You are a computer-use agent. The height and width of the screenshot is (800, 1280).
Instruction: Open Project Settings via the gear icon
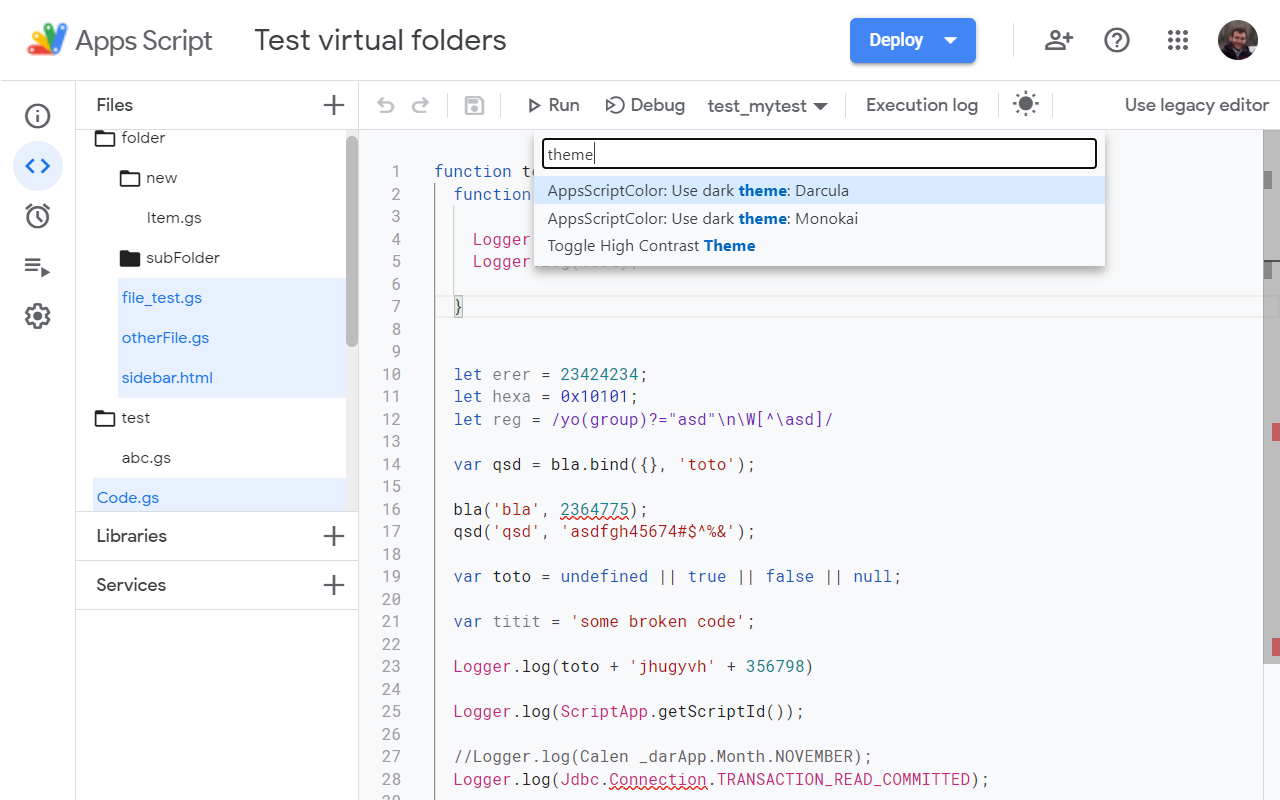[37, 316]
